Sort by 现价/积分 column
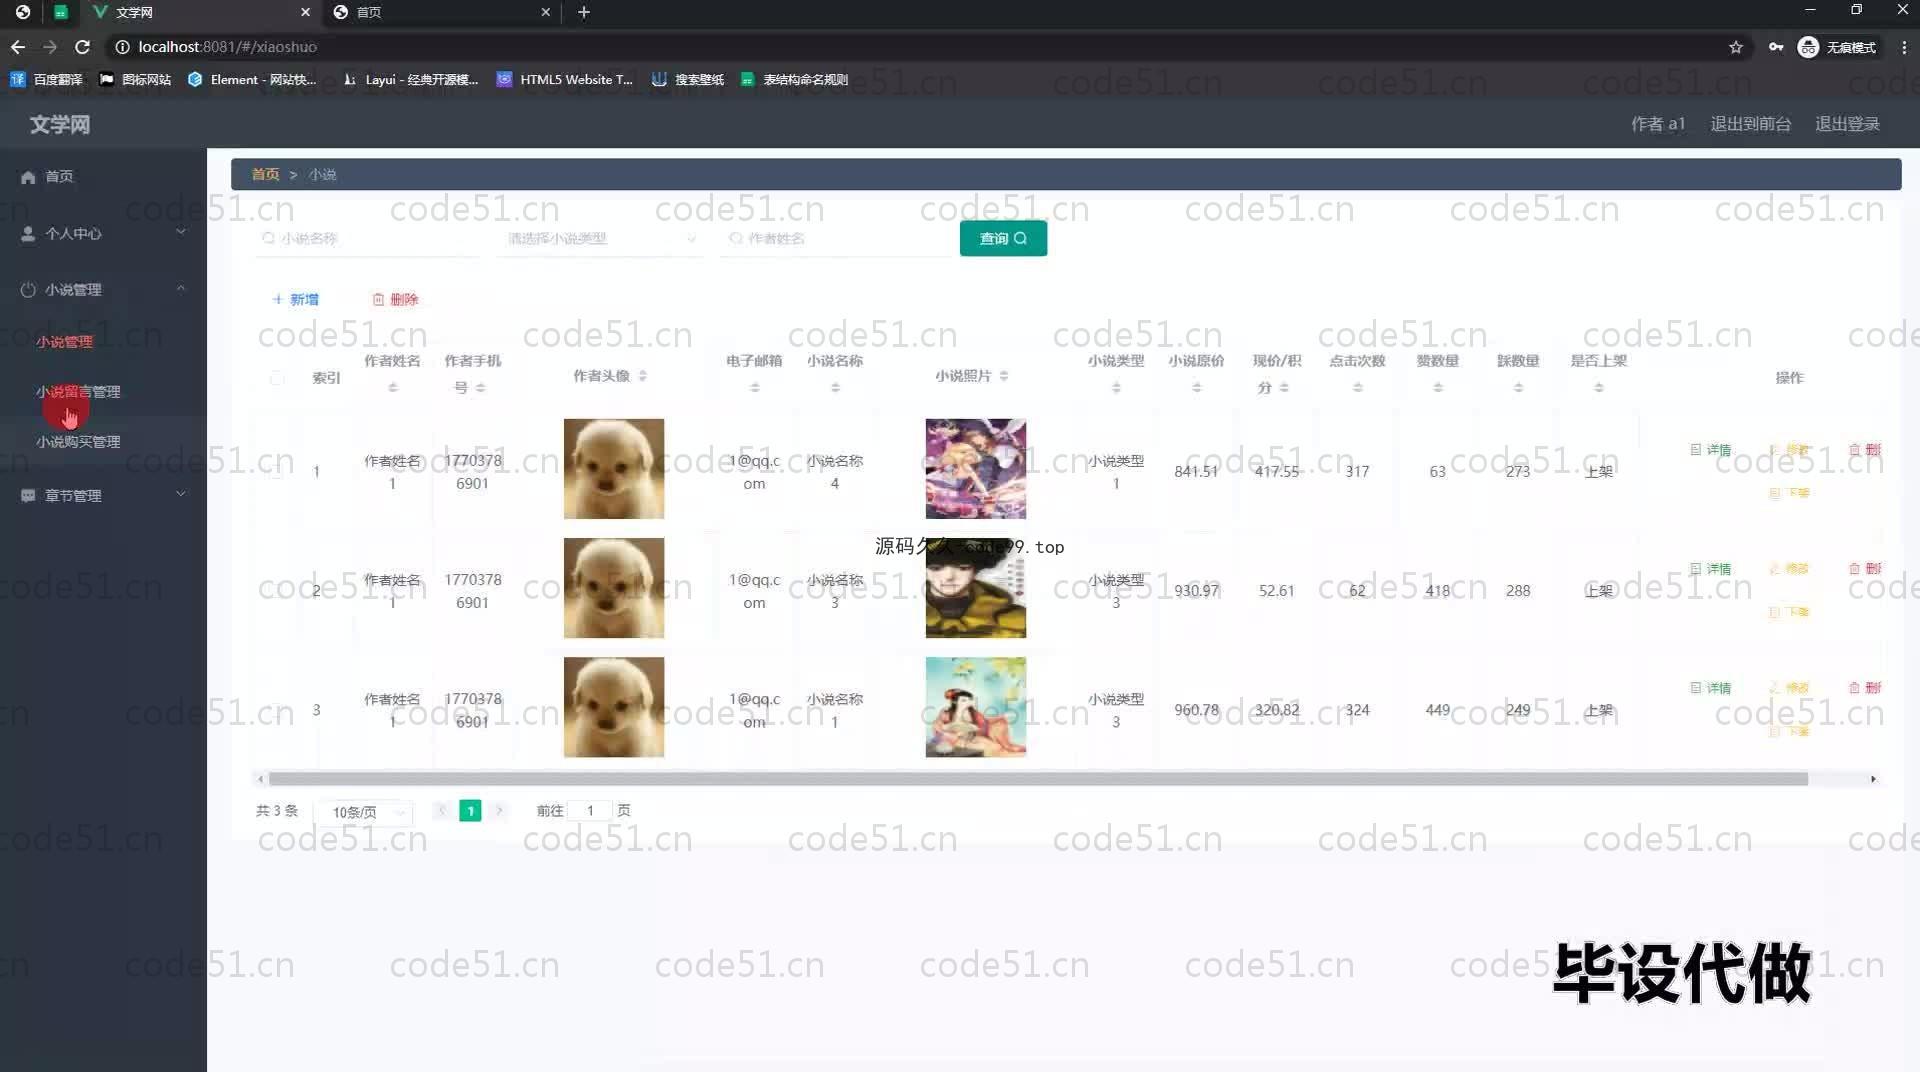Screen dimensions: 1920x1072 [x=1284, y=388]
